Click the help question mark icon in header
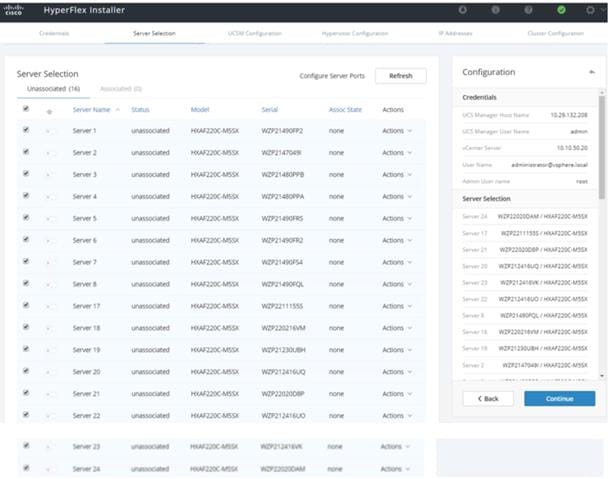Image resolution: width=610 pixels, height=479 pixels. [528, 10]
